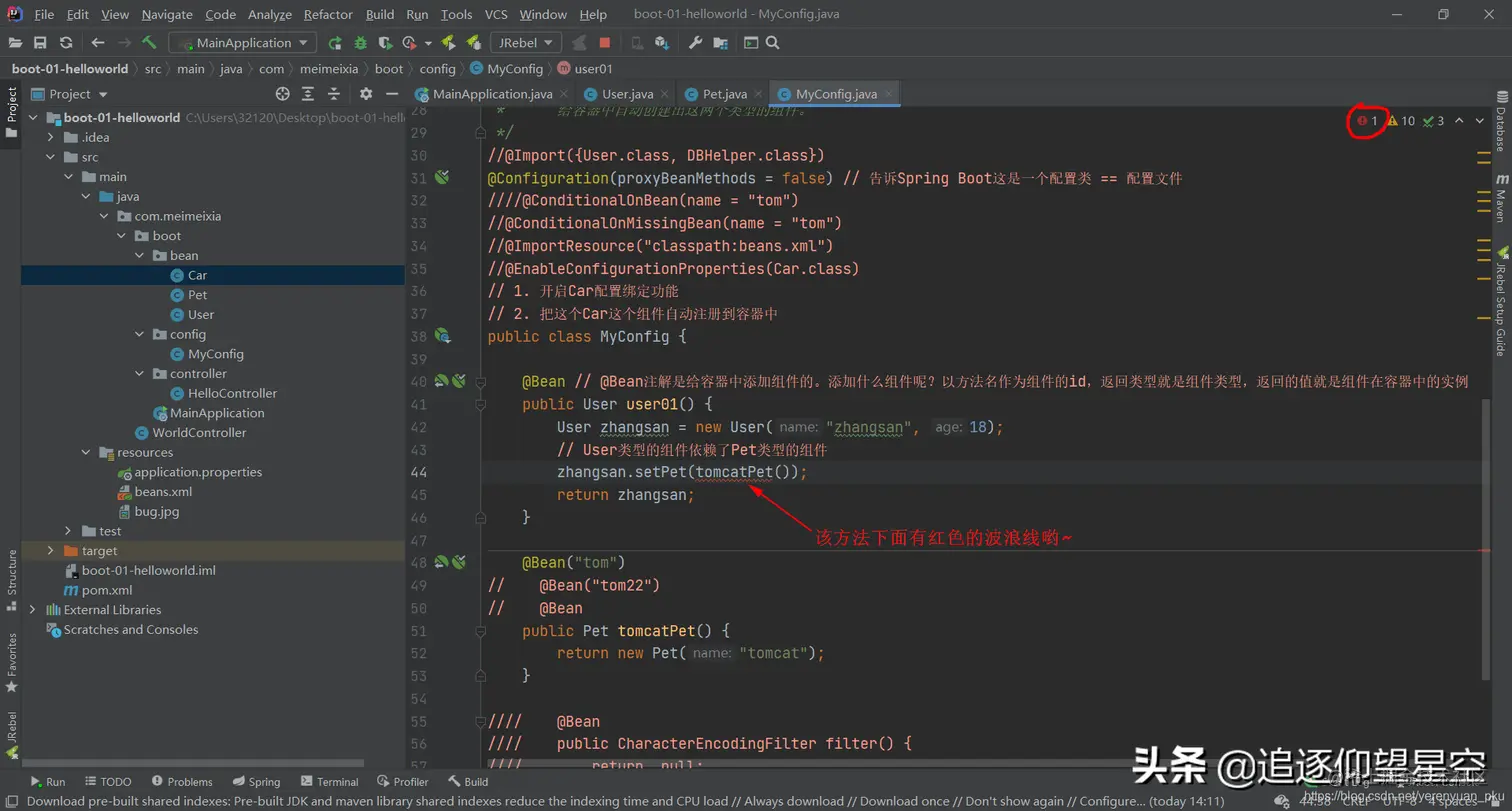Viewport: 1512px width, 811px height.
Task: Click the warnings count 10 indicator
Action: click(x=1401, y=121)
